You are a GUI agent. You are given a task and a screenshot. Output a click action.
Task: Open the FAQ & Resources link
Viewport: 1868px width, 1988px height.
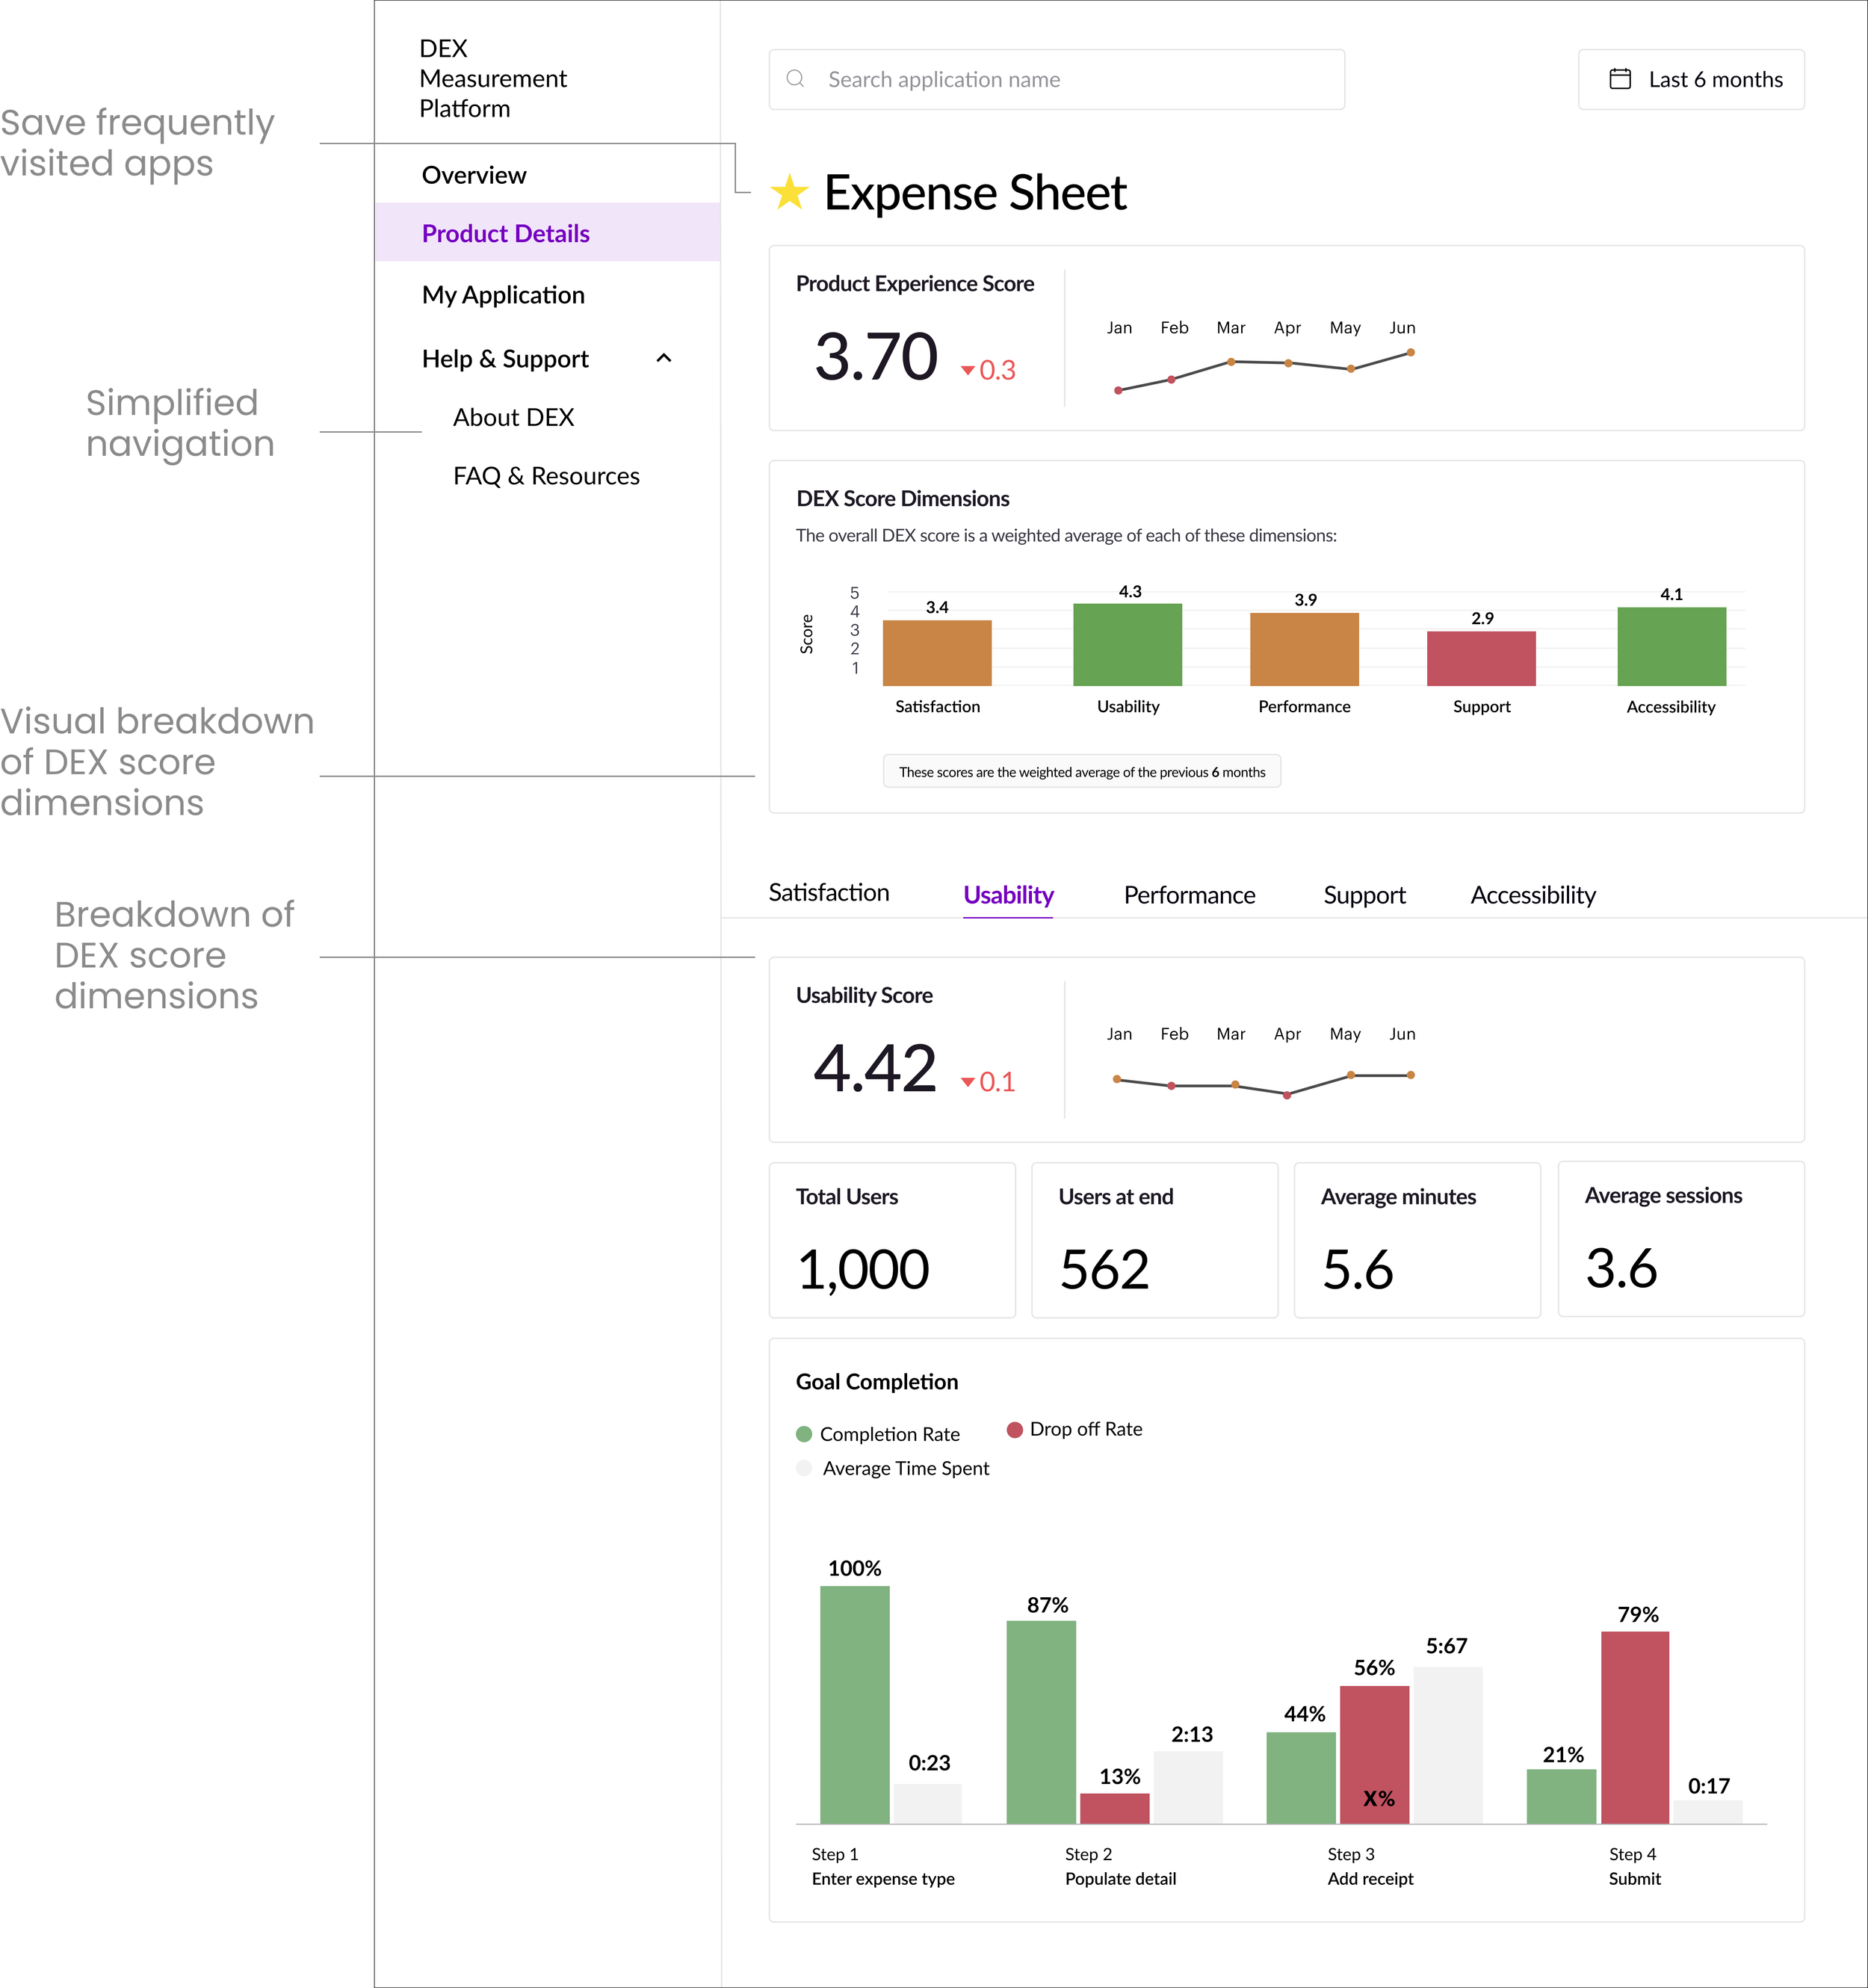pyautogui.click(x=546, y=476)
